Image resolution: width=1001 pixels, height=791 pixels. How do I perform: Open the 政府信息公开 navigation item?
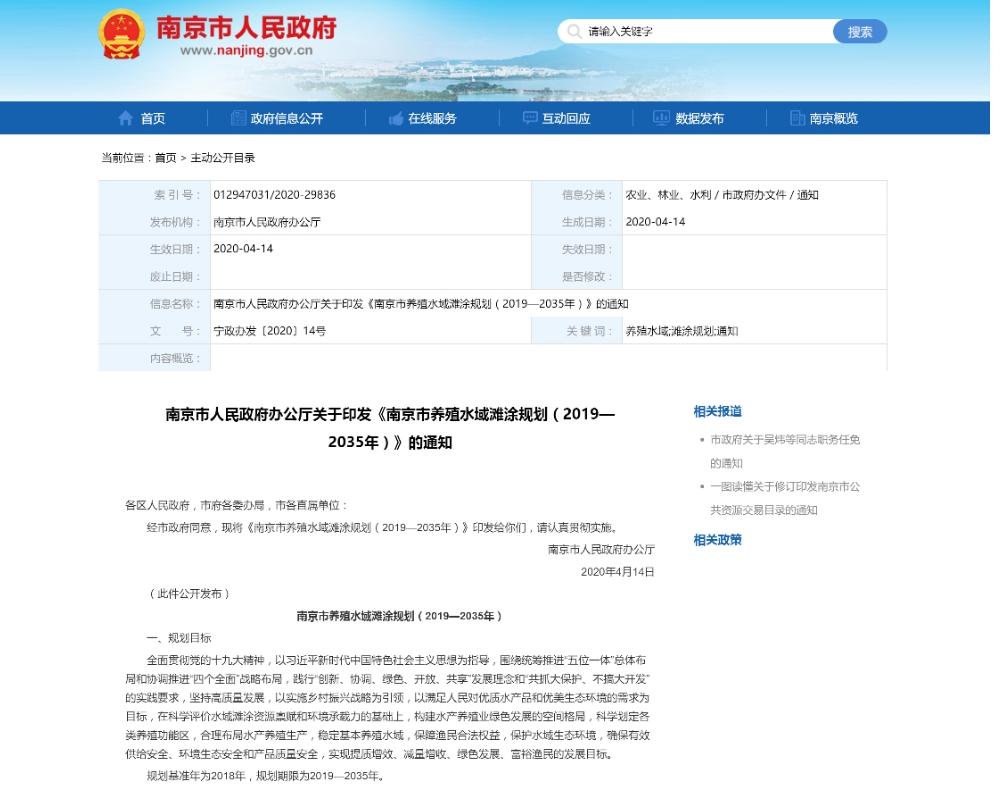click(287, 118)
